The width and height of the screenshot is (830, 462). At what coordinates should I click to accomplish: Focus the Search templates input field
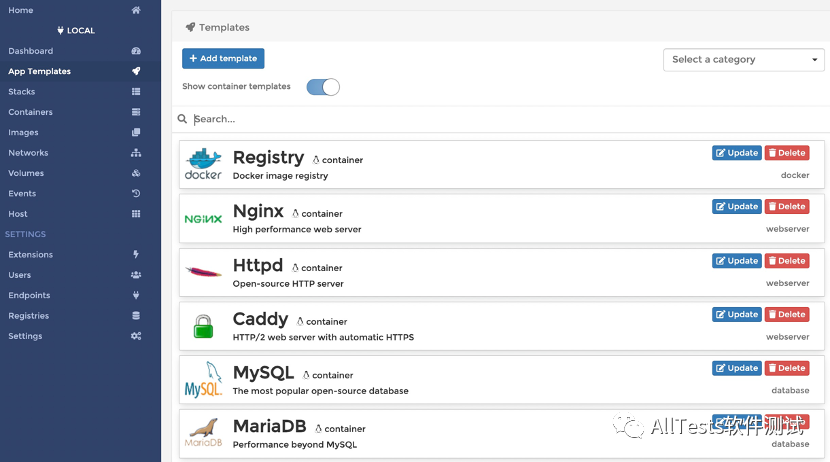coord(508,119)
